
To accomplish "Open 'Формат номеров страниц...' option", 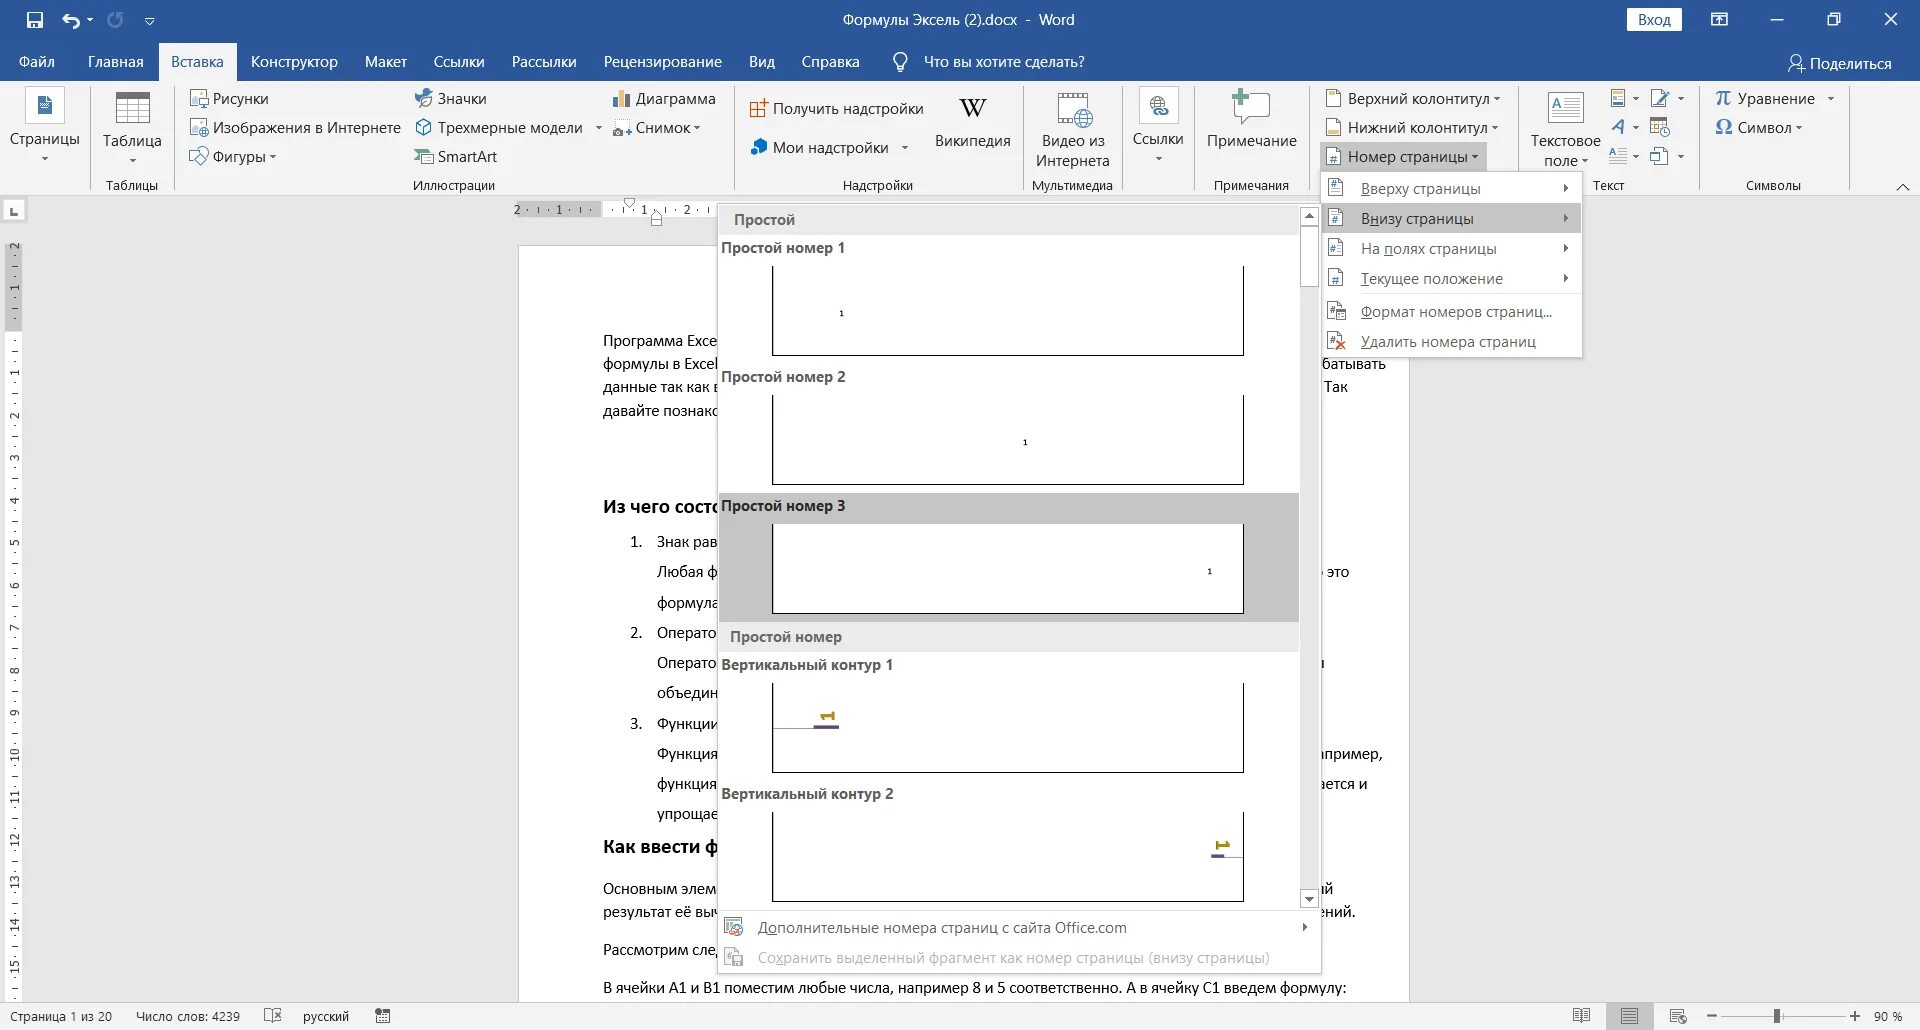I will [1451, 311].
